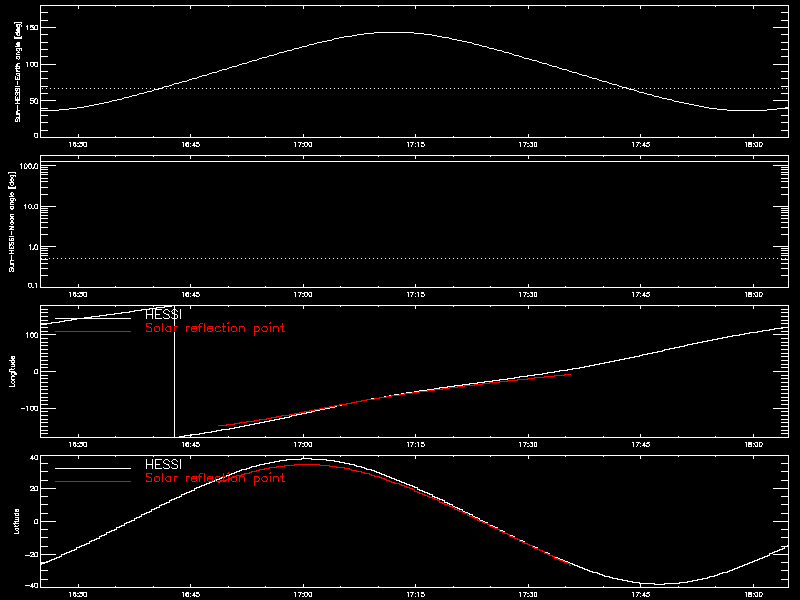Click the 20 tick on Latitude axis
Image resolution: width=800 pixels, height=600 pixels.
(34, 488)
